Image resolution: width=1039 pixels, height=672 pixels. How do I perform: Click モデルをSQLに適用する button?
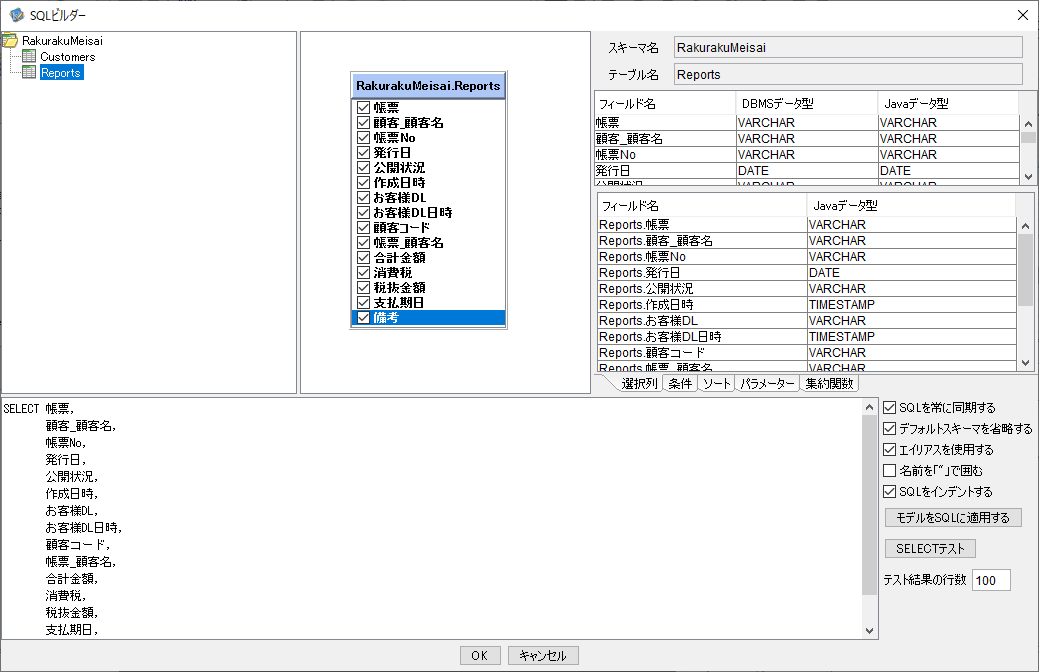click(953, 518)
